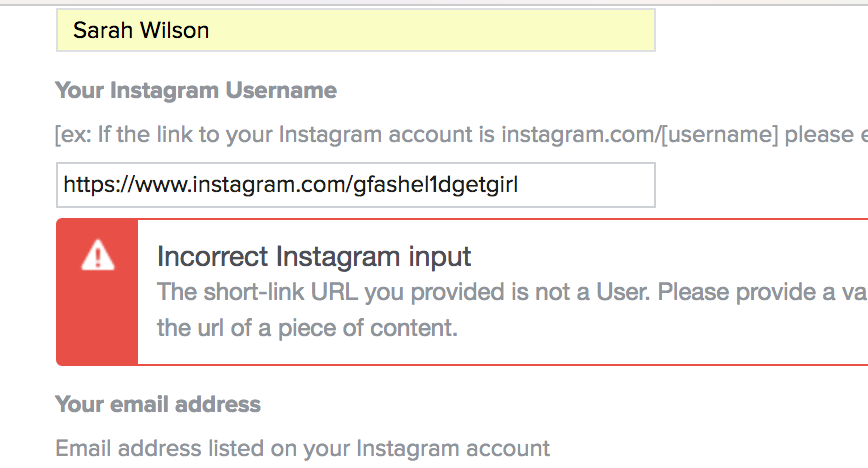Click empty right side of Instagram username field
The height and width of the screenshot is (468, 868).
[x=587, y=185]
